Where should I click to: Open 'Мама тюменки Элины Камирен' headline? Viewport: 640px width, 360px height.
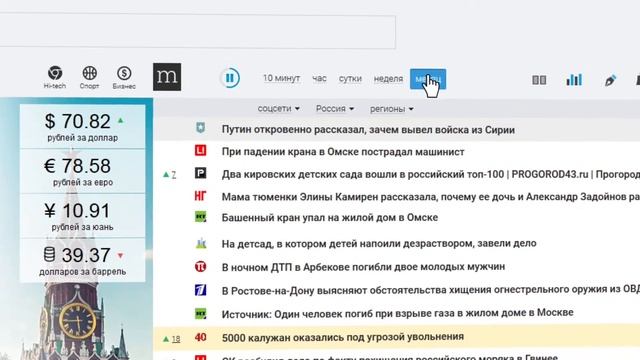431,197
